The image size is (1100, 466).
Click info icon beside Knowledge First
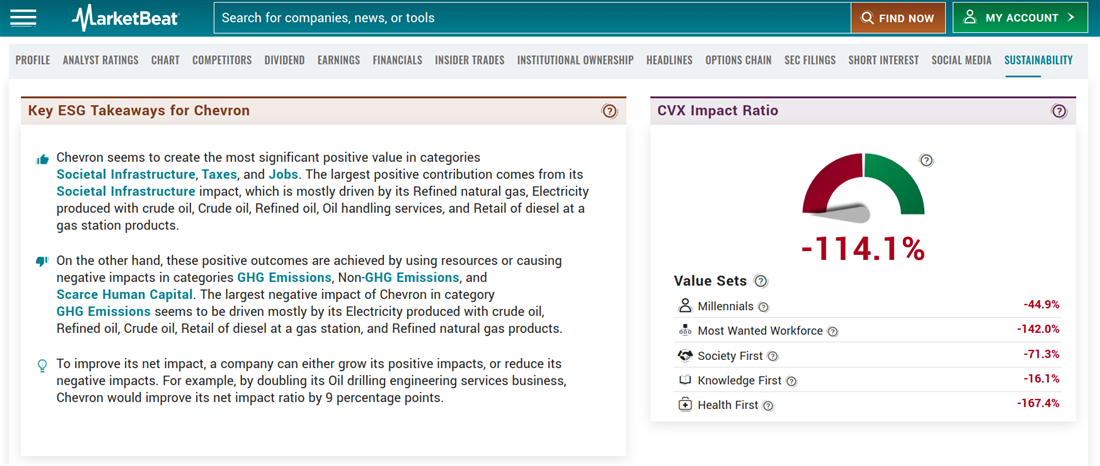(x=791, y=381)
